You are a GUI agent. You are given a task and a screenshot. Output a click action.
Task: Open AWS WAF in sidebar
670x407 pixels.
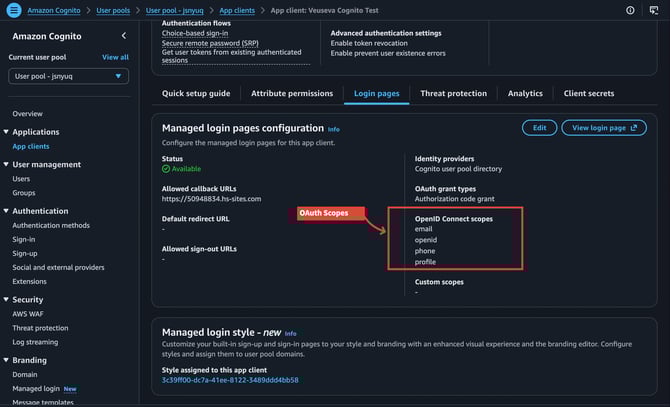28,314
